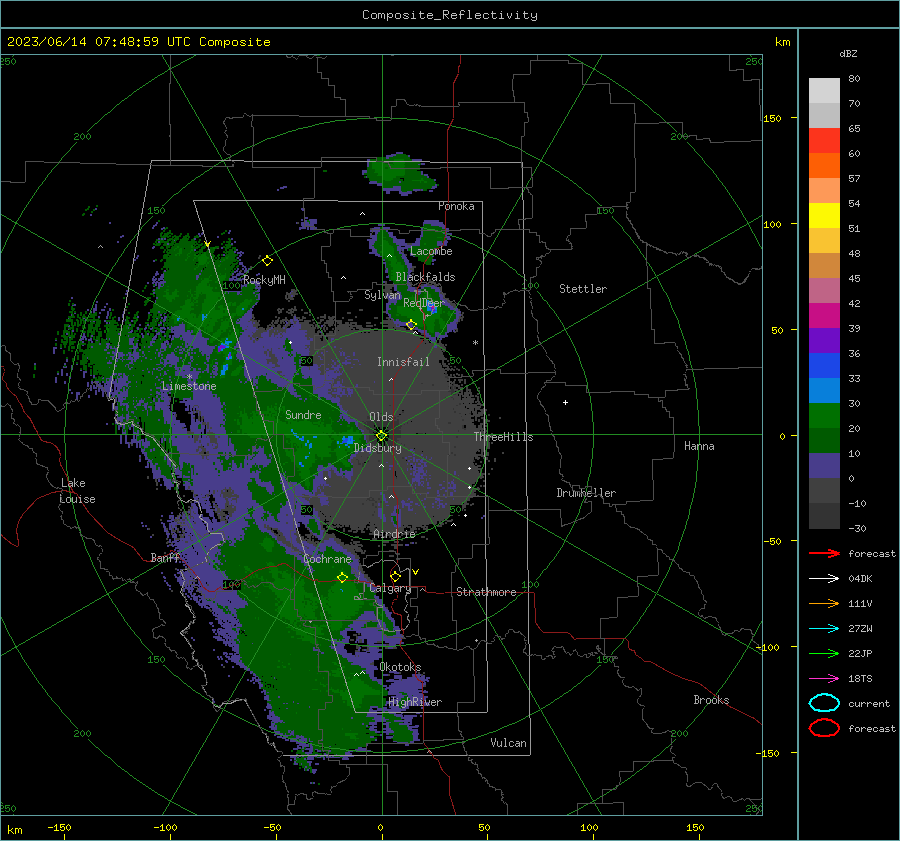Click the dBZ legend heading
This screenshot has width=900, height=841.
(x=848, y=53)
